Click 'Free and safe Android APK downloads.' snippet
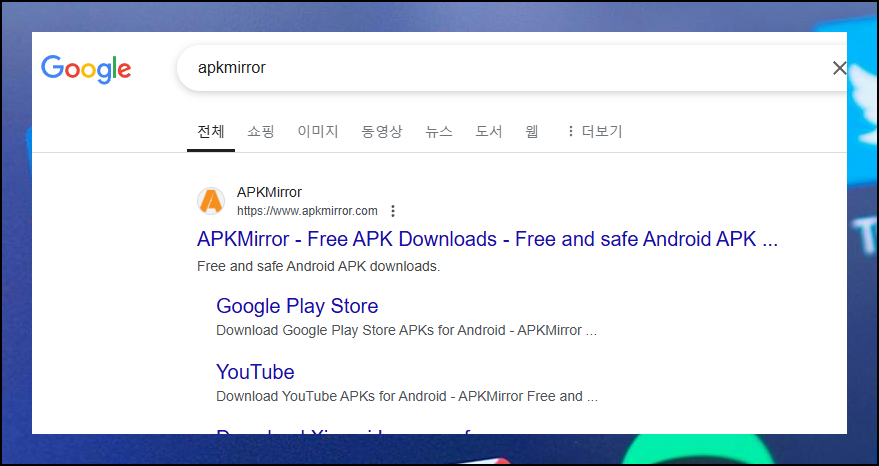 [x=318, y=266]
